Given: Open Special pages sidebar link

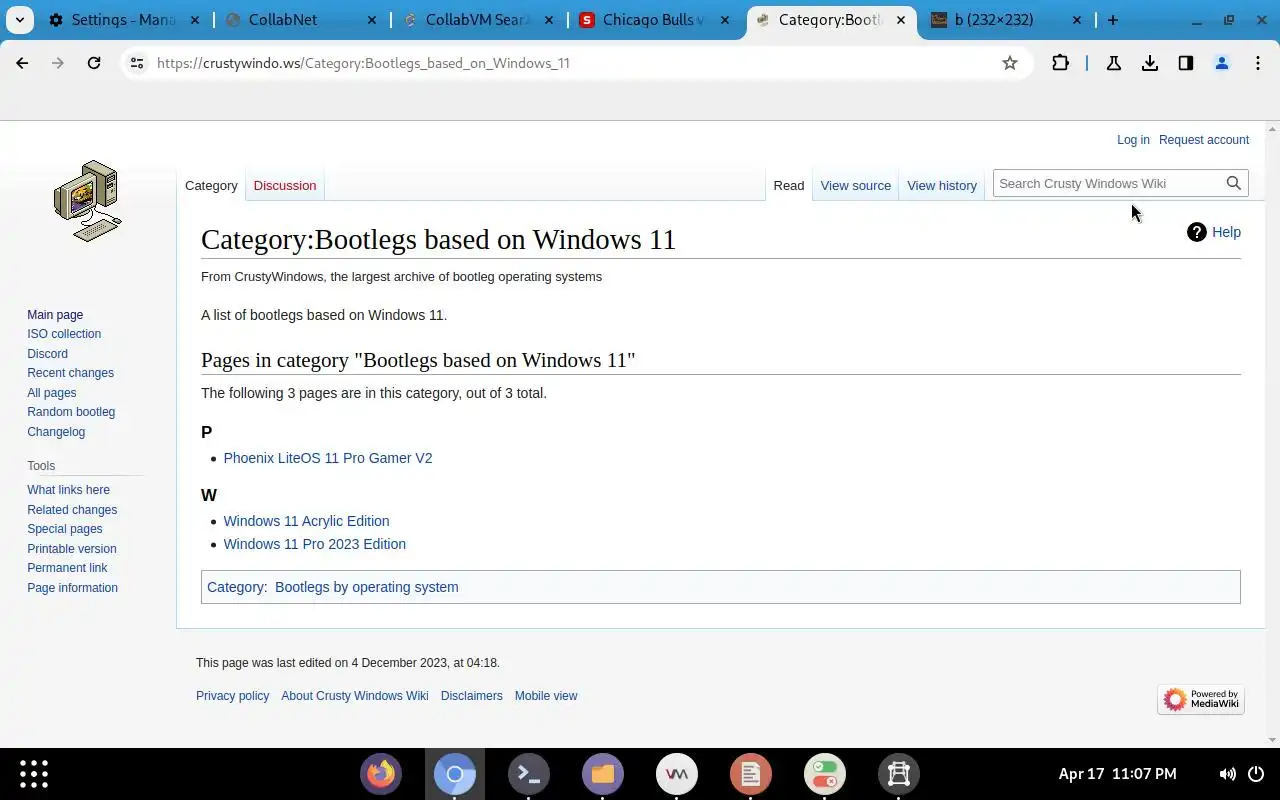Looking at the screenshot, I should [x=65, y=529].
